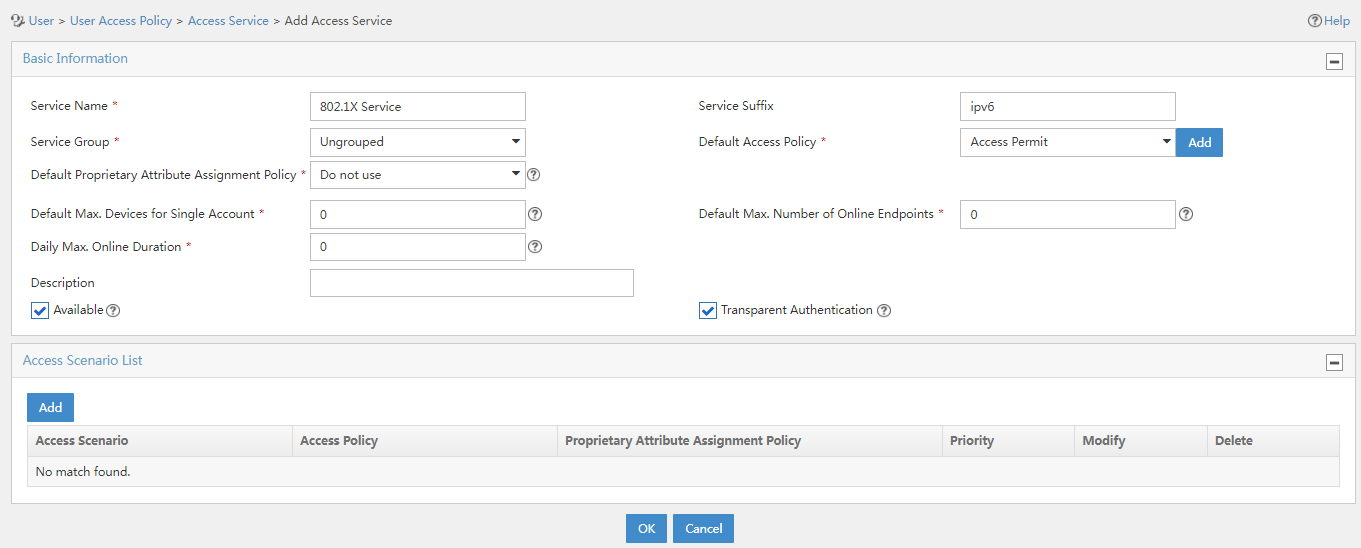View help for Daily Max. Online Duration

pos(535,247)
